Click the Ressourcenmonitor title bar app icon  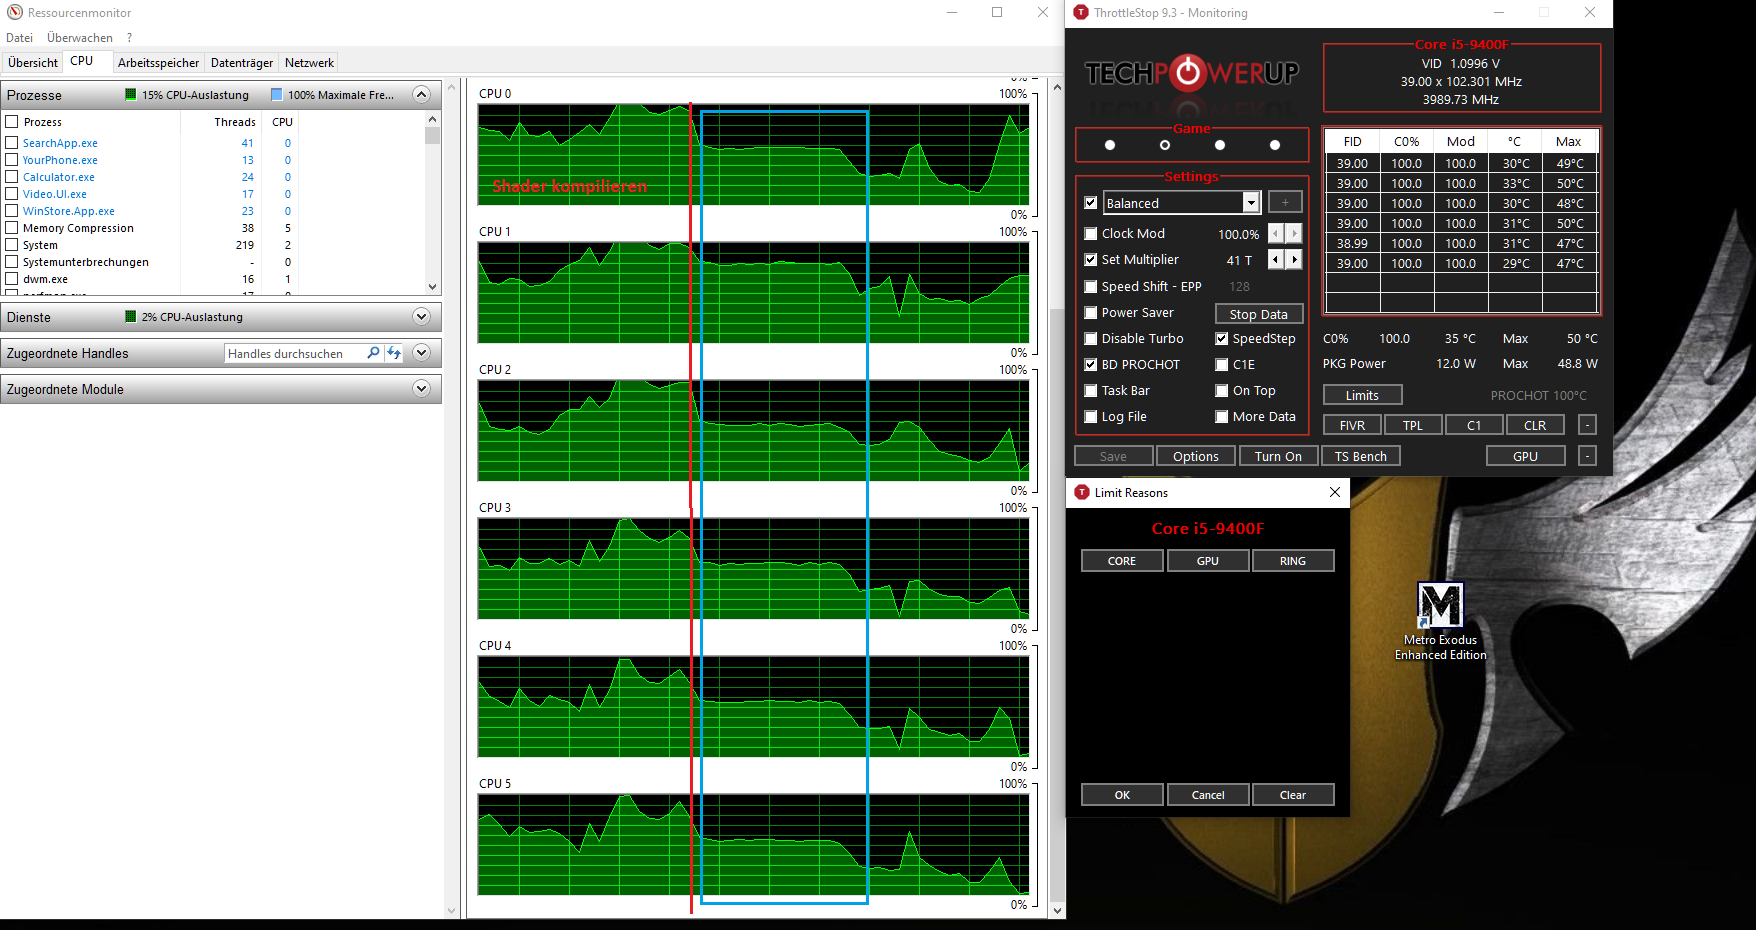tap(14, 12)
